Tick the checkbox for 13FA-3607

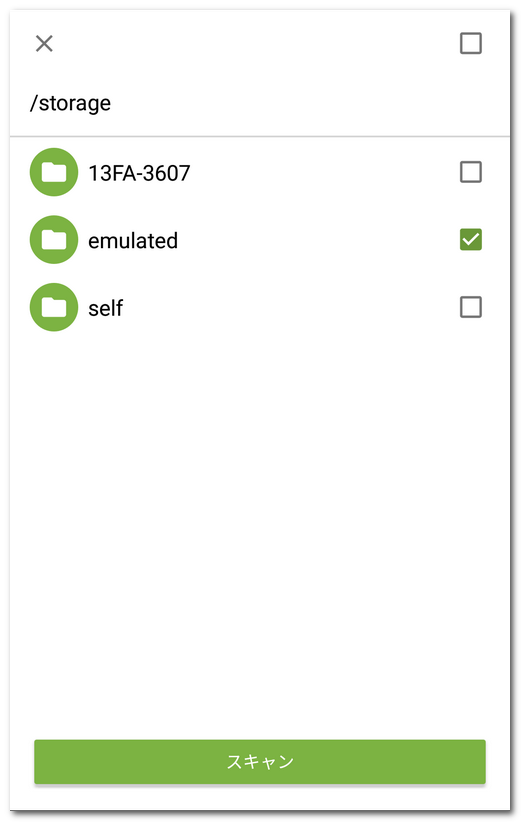tap(471, 172)
